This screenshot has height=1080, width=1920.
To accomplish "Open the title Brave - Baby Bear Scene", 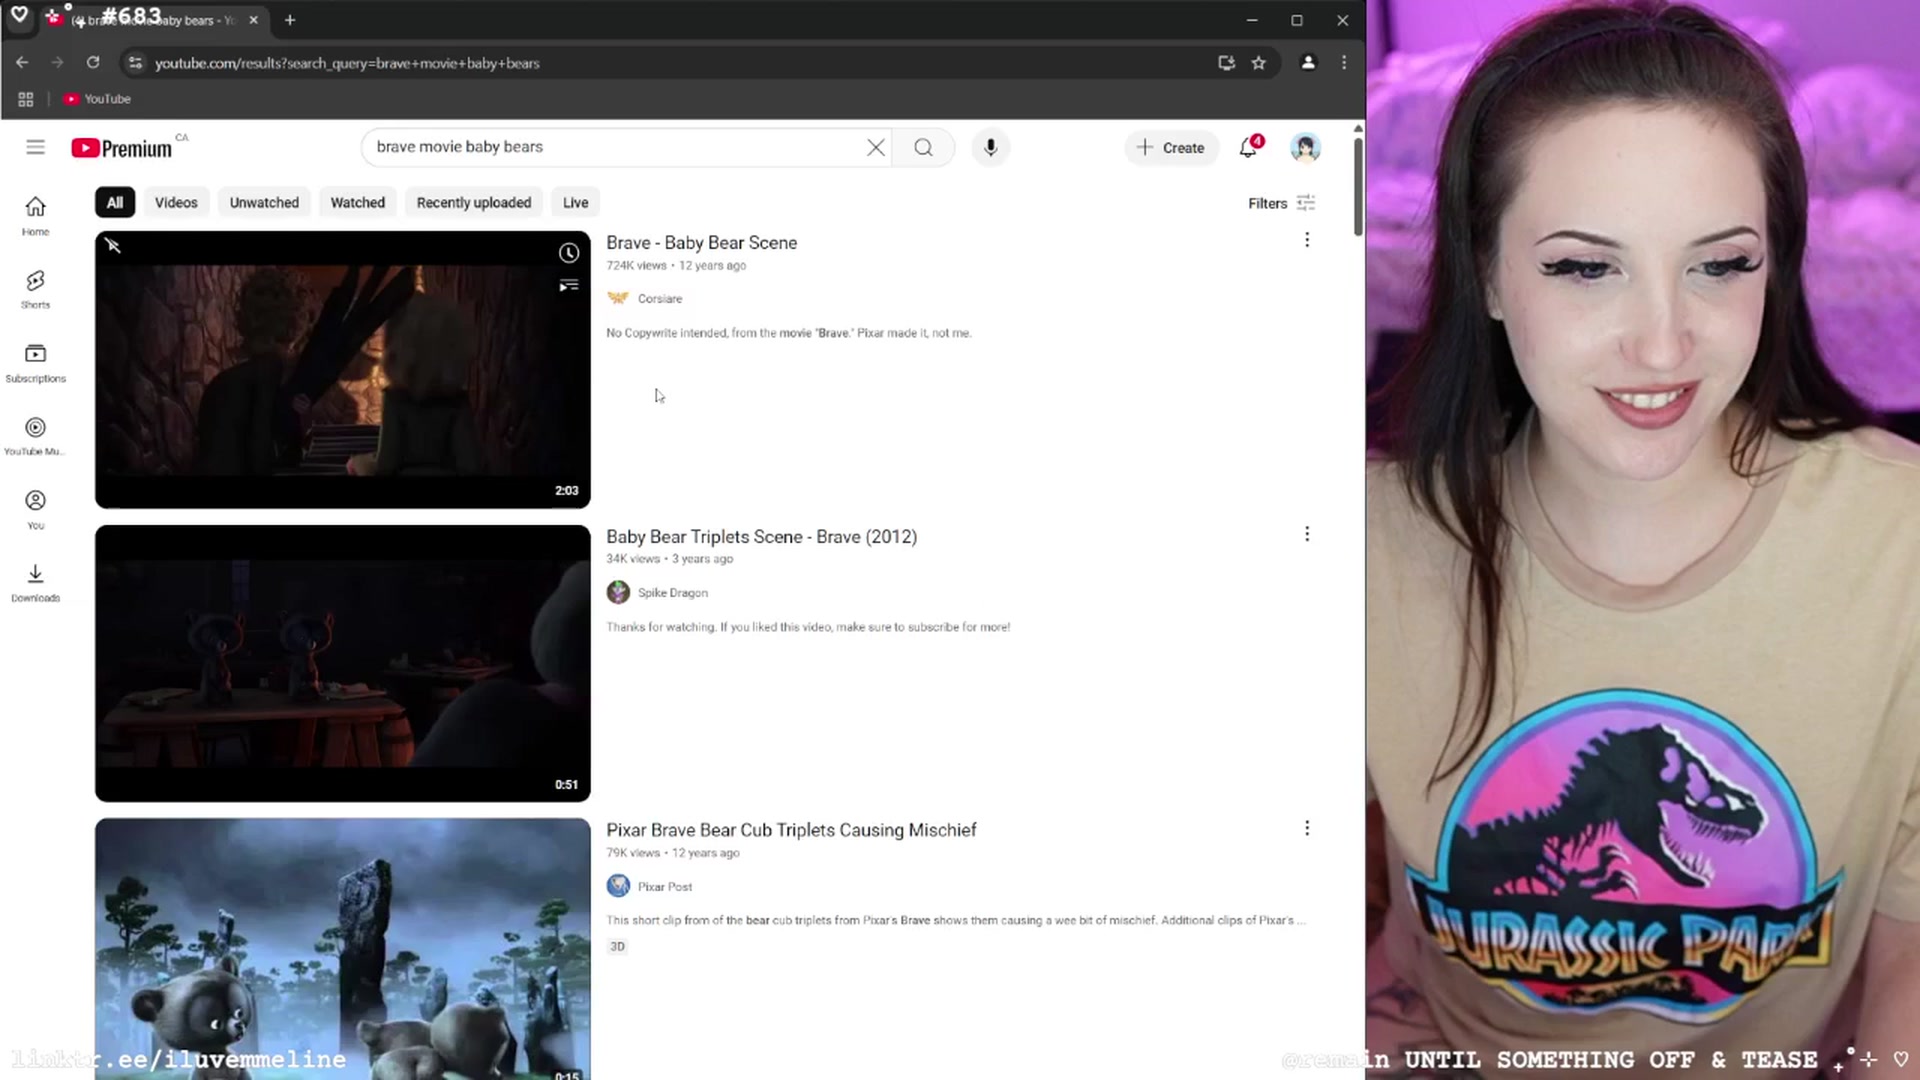I will click(x=701, y=243).
